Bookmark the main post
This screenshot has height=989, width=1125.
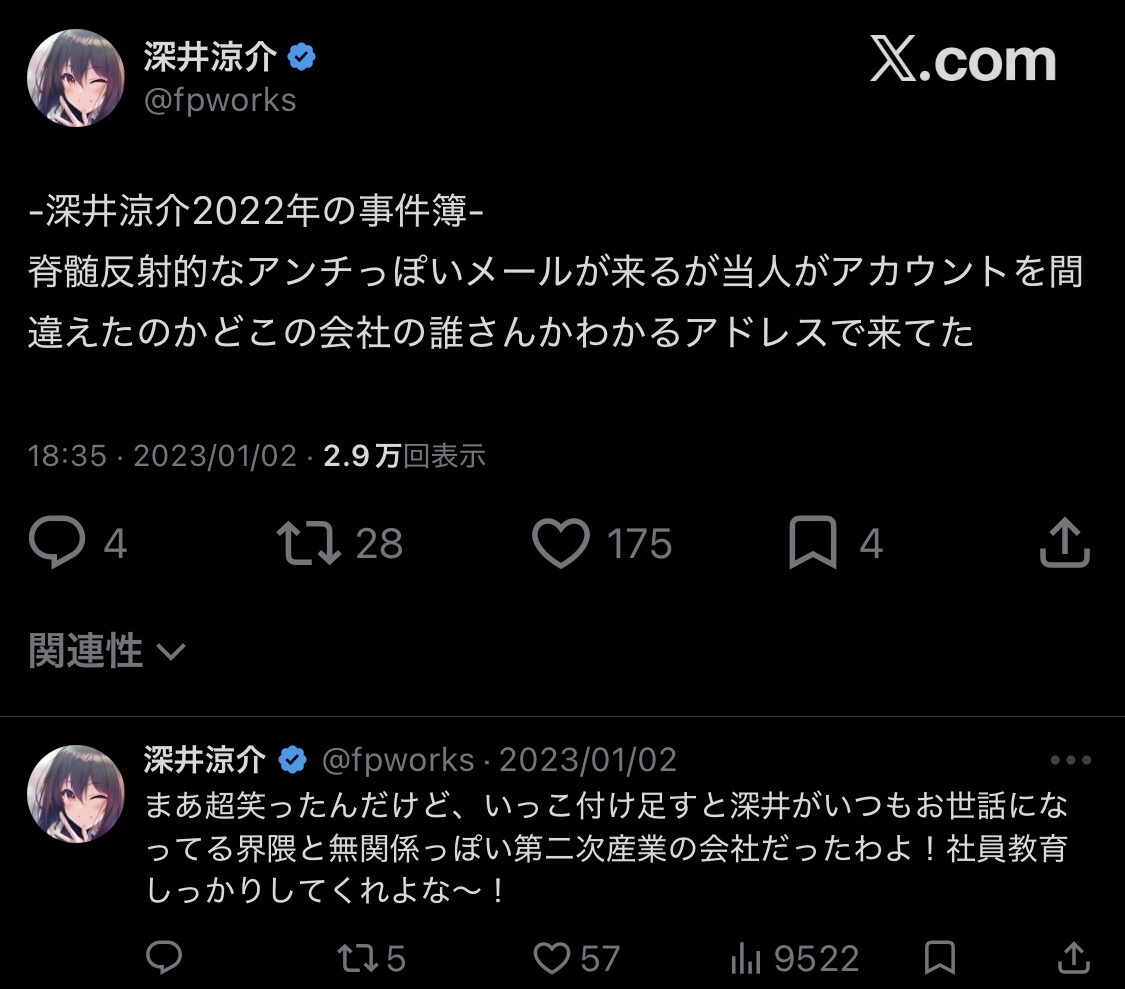point(813,543)
